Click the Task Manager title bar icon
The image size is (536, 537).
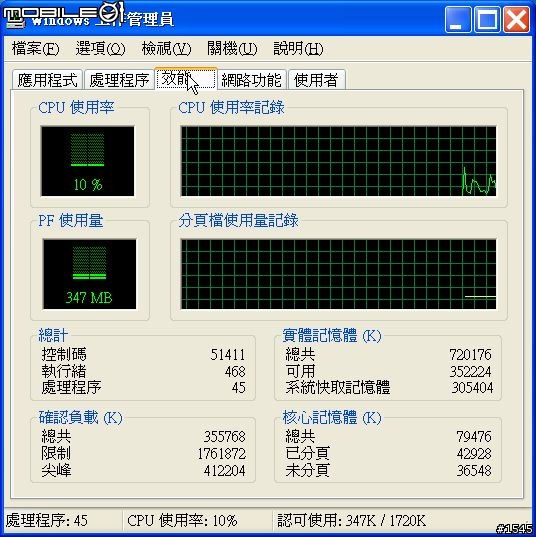point(13,17)
